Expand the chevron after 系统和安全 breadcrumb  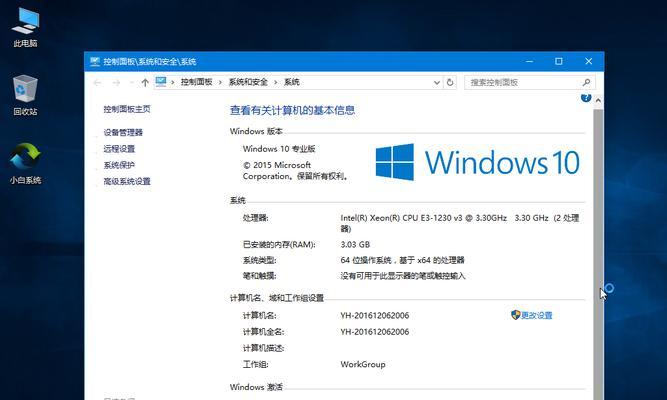(275, 83)
